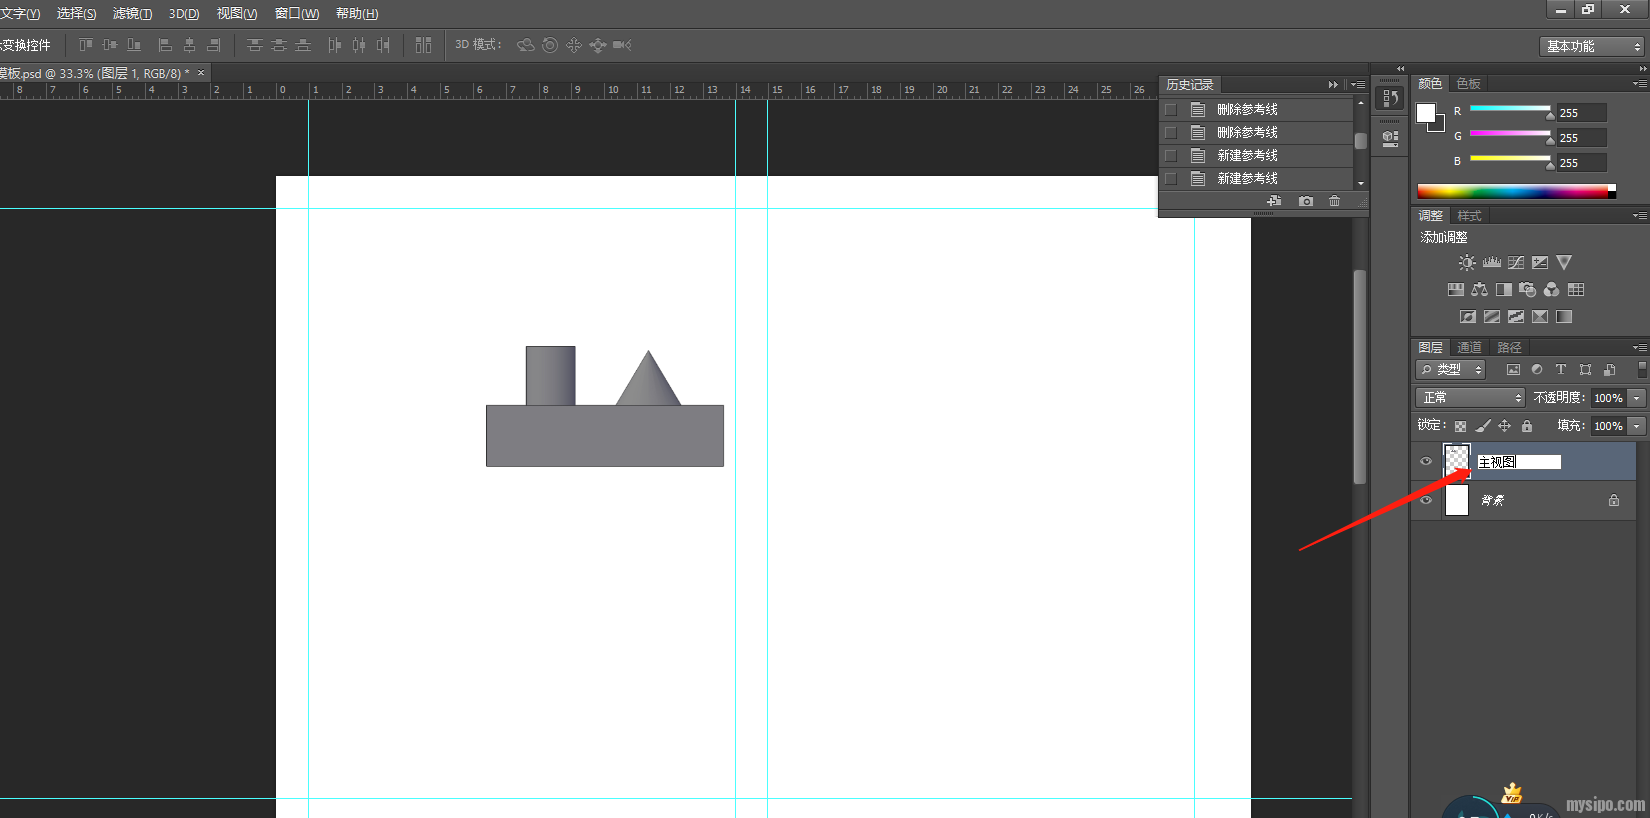Toggle visibility of the 背景 layer
The width and height of the screenshot is (1650, 818).
tap(1426, 500)
